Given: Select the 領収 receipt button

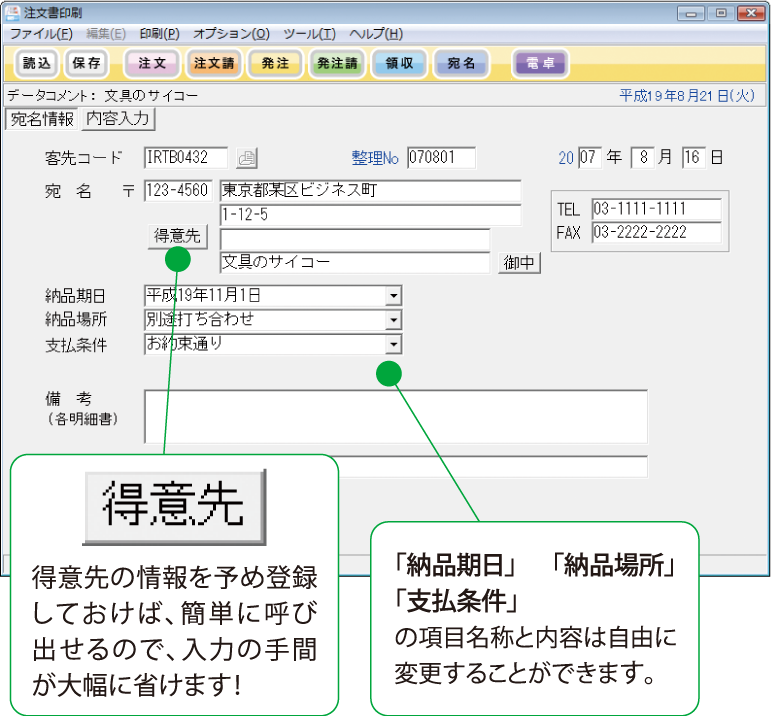Looking at the screenshot, I should [399, 63].
